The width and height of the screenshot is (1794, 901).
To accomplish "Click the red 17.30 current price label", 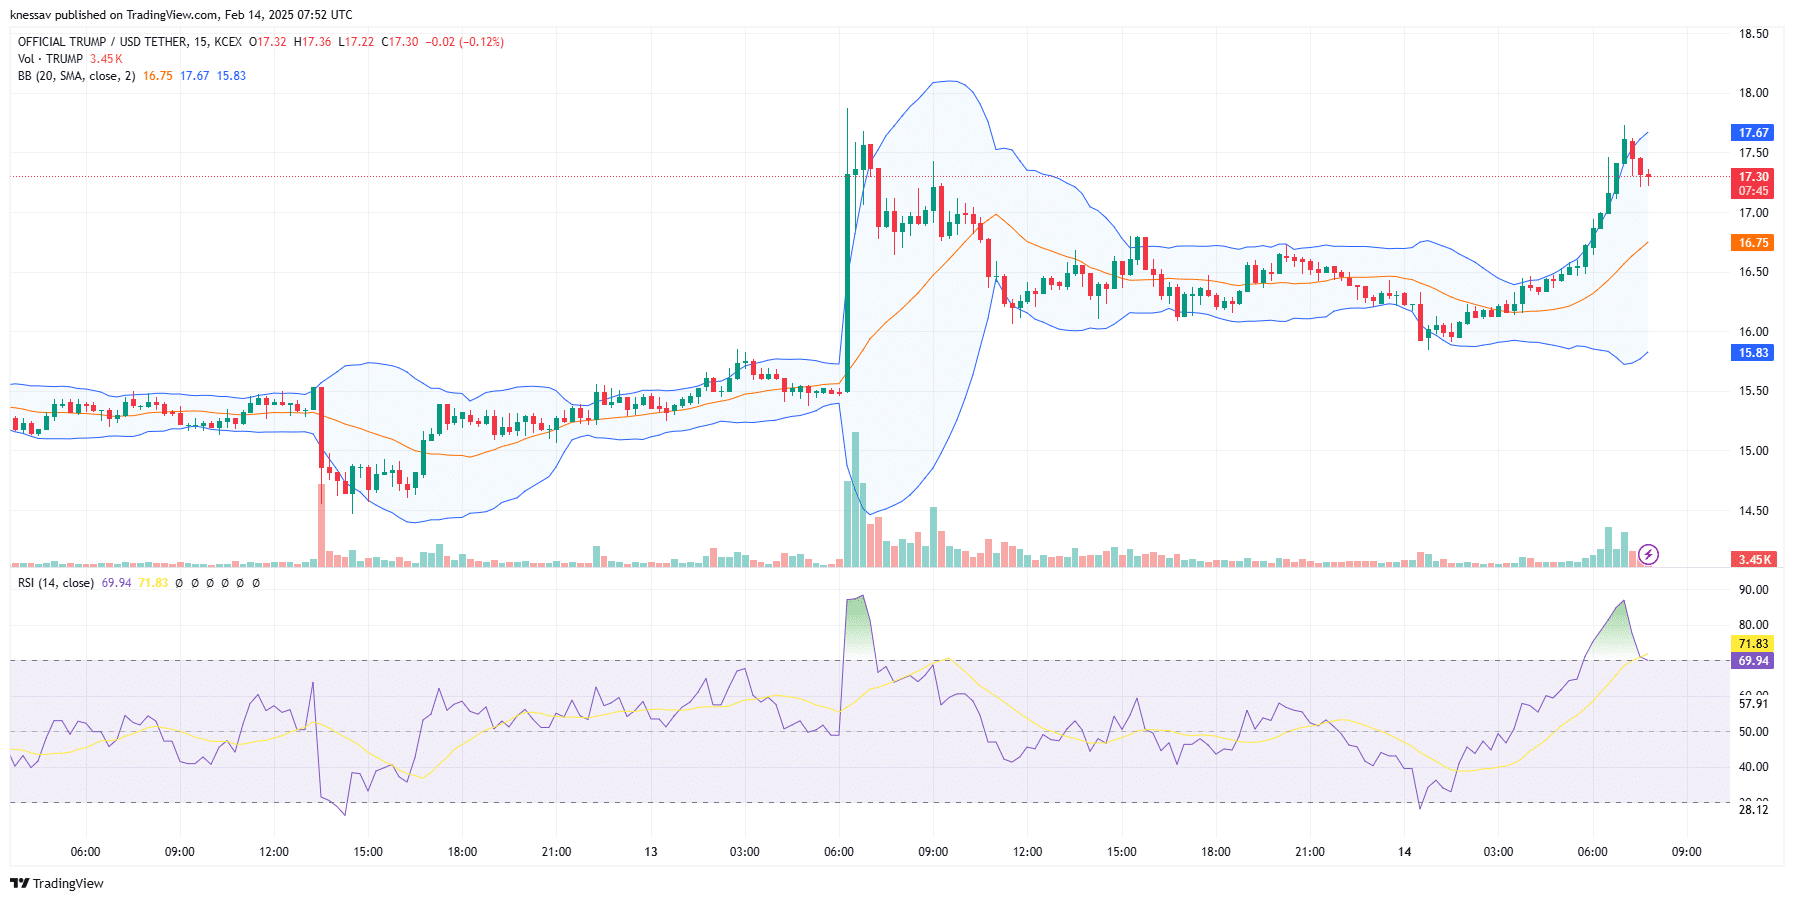I will [1752, 177].
